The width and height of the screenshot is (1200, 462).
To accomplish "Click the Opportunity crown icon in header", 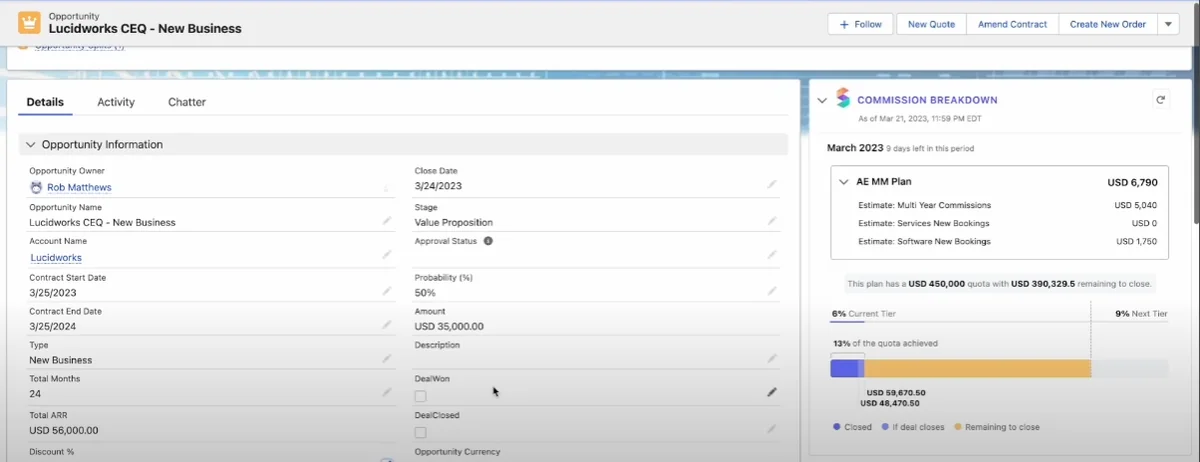I will (x=30, y=23).
